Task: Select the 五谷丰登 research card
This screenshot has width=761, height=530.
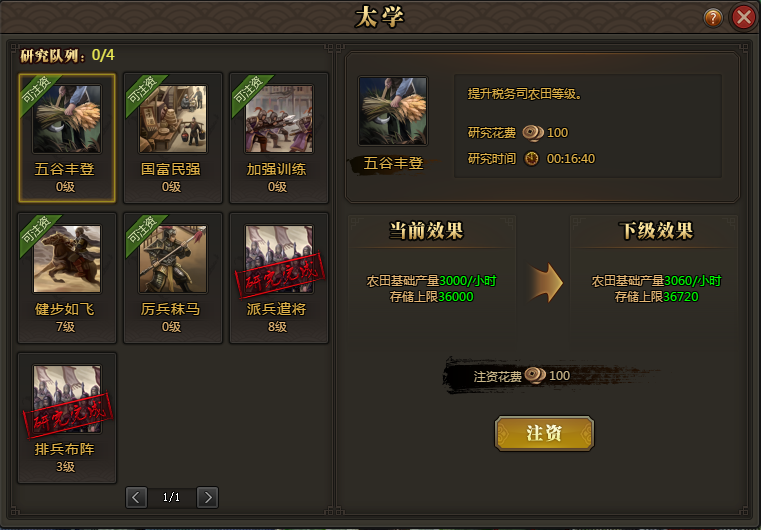Action: (x=67, y=138)
